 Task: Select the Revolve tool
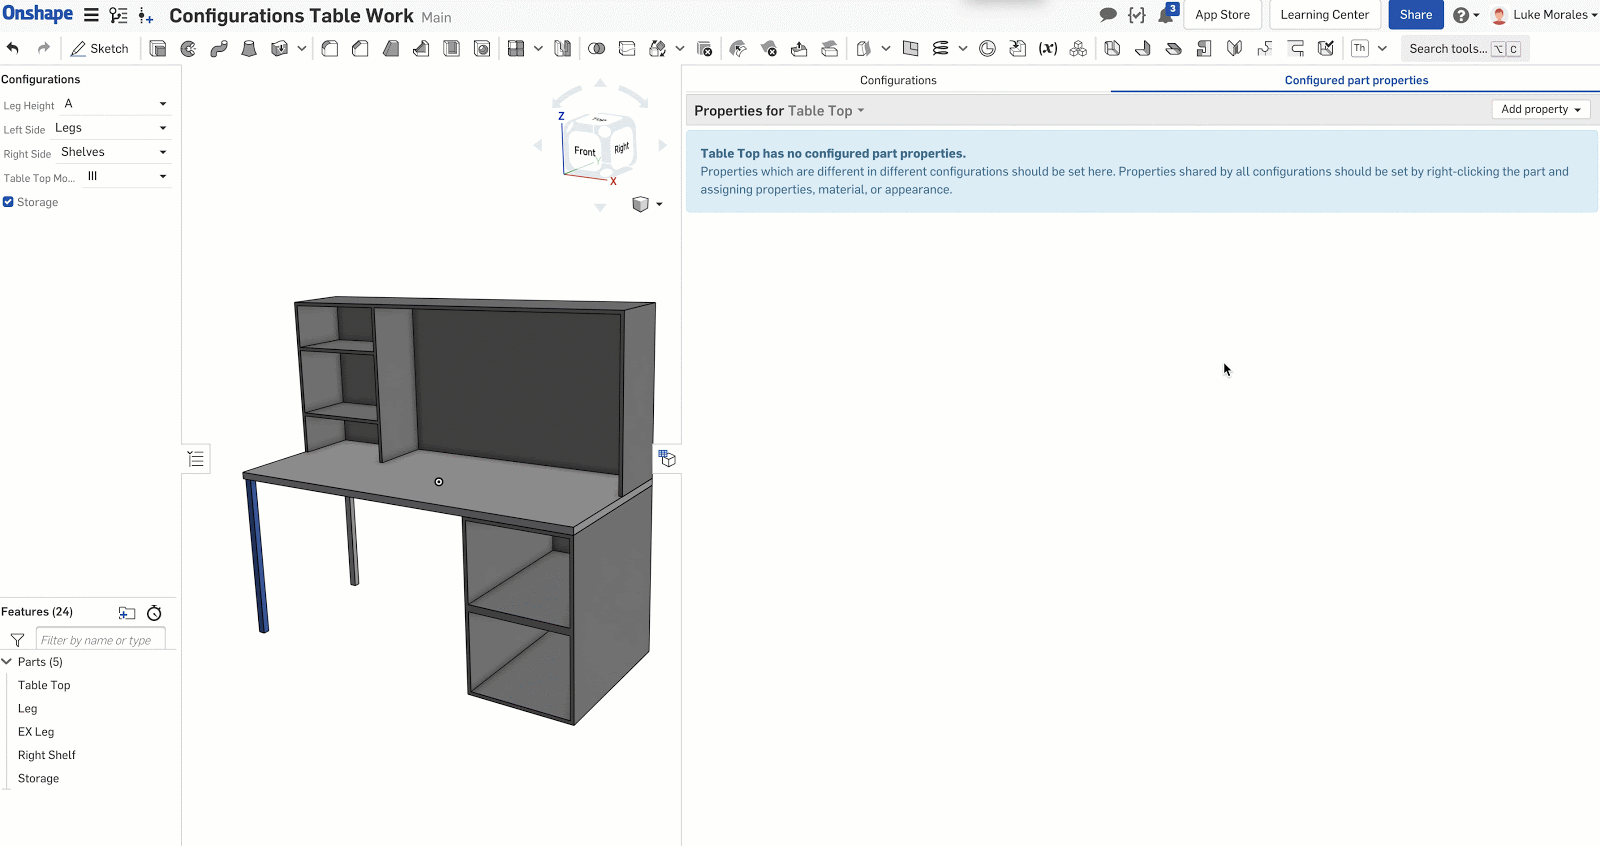(188, 48)
